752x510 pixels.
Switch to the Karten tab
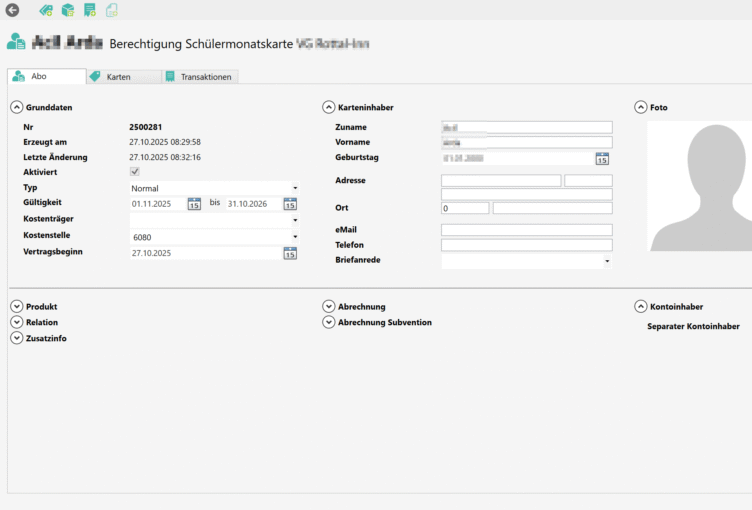click(x=123, y=77)
